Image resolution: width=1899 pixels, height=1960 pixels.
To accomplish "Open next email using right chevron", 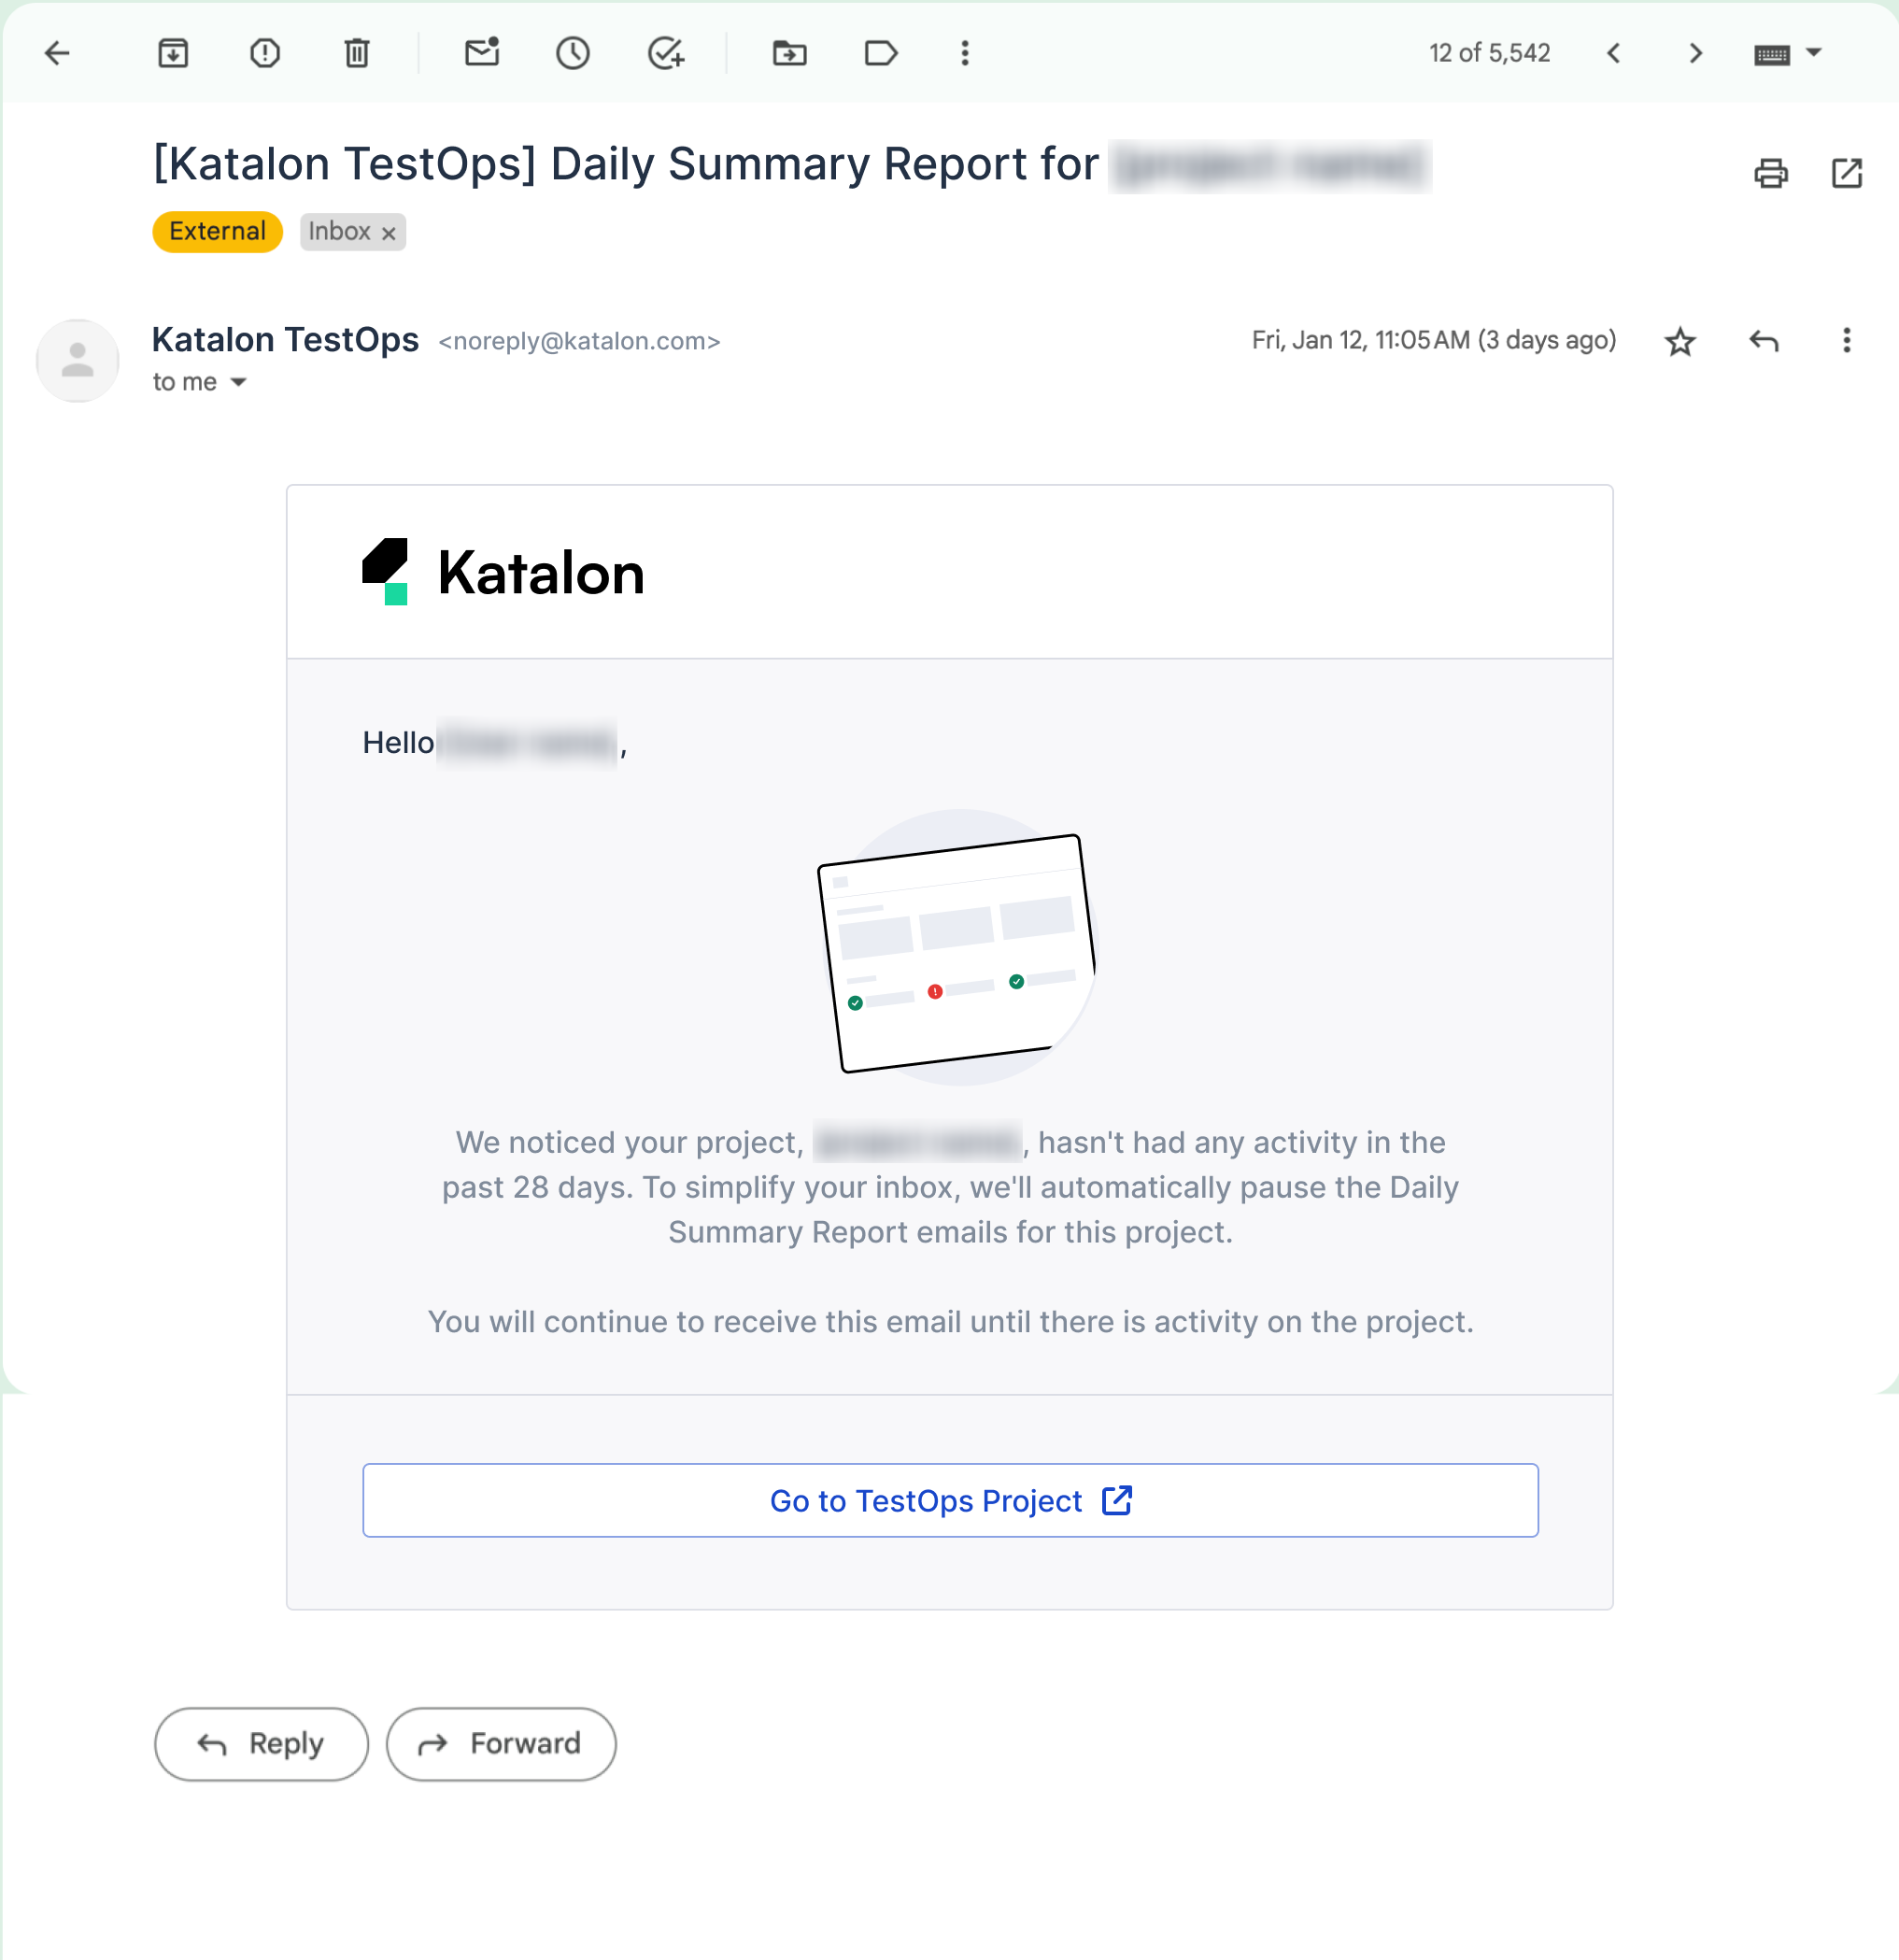I will click(x=1693, y=52).
